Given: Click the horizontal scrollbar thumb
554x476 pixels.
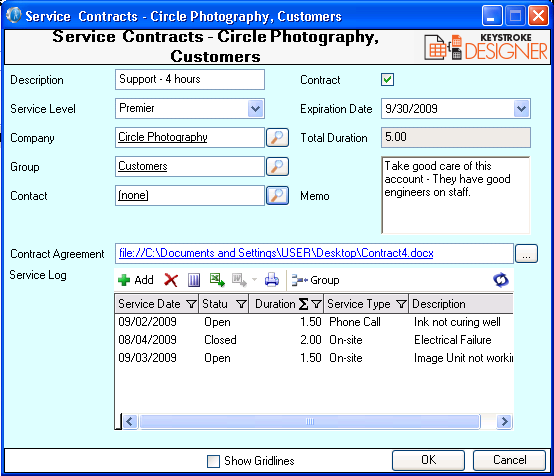Looking at the screenshot, I should (x=310, y=422).
